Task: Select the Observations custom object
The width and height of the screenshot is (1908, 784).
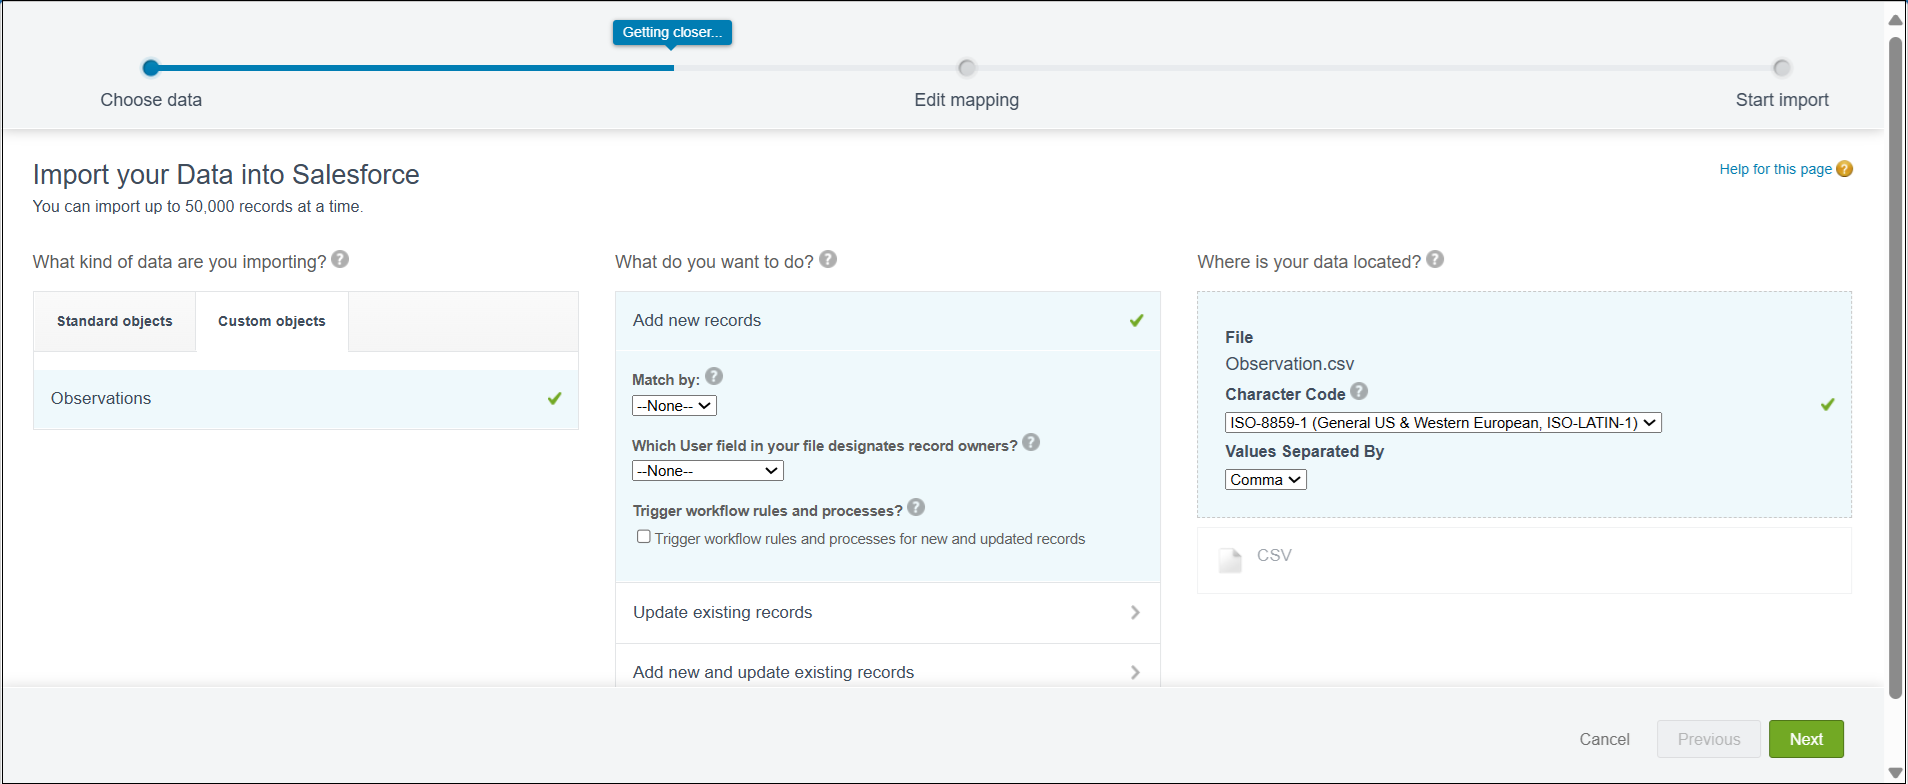Action: pos(306,399)
